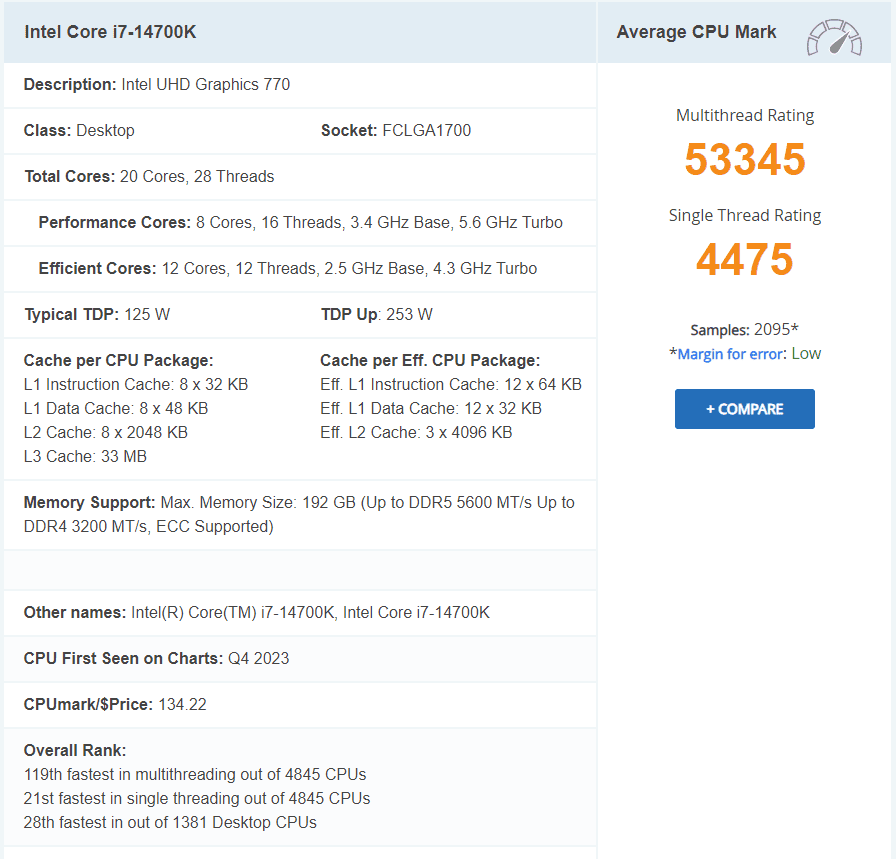Viewport: 896px width, 859px height.
Task: Click 28th fastest of 1381 Desktop CPUs line
Action: click(x=170, y=822)
